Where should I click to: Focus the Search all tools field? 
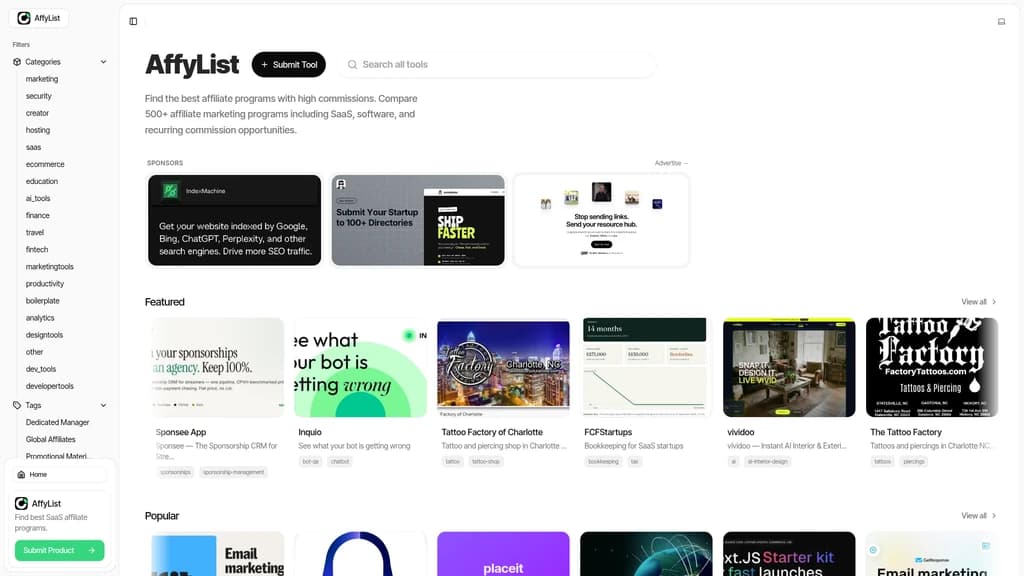[498, 65]
